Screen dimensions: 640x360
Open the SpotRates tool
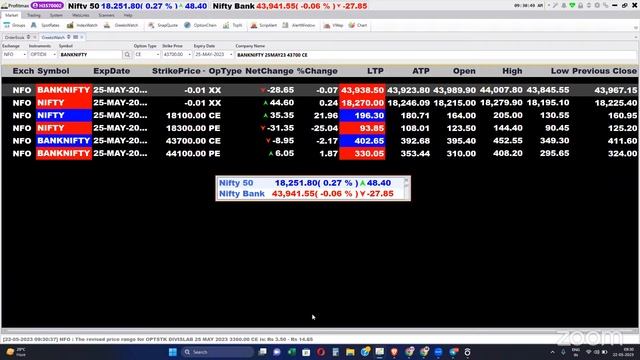(45, 25)
